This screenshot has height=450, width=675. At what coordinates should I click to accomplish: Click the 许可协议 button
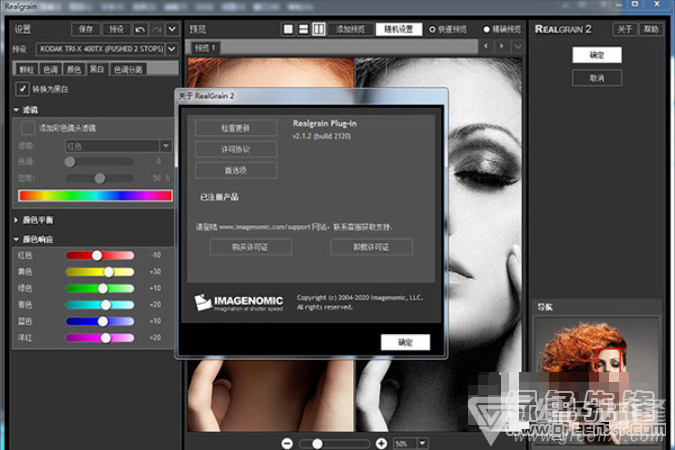click(236, 149)
